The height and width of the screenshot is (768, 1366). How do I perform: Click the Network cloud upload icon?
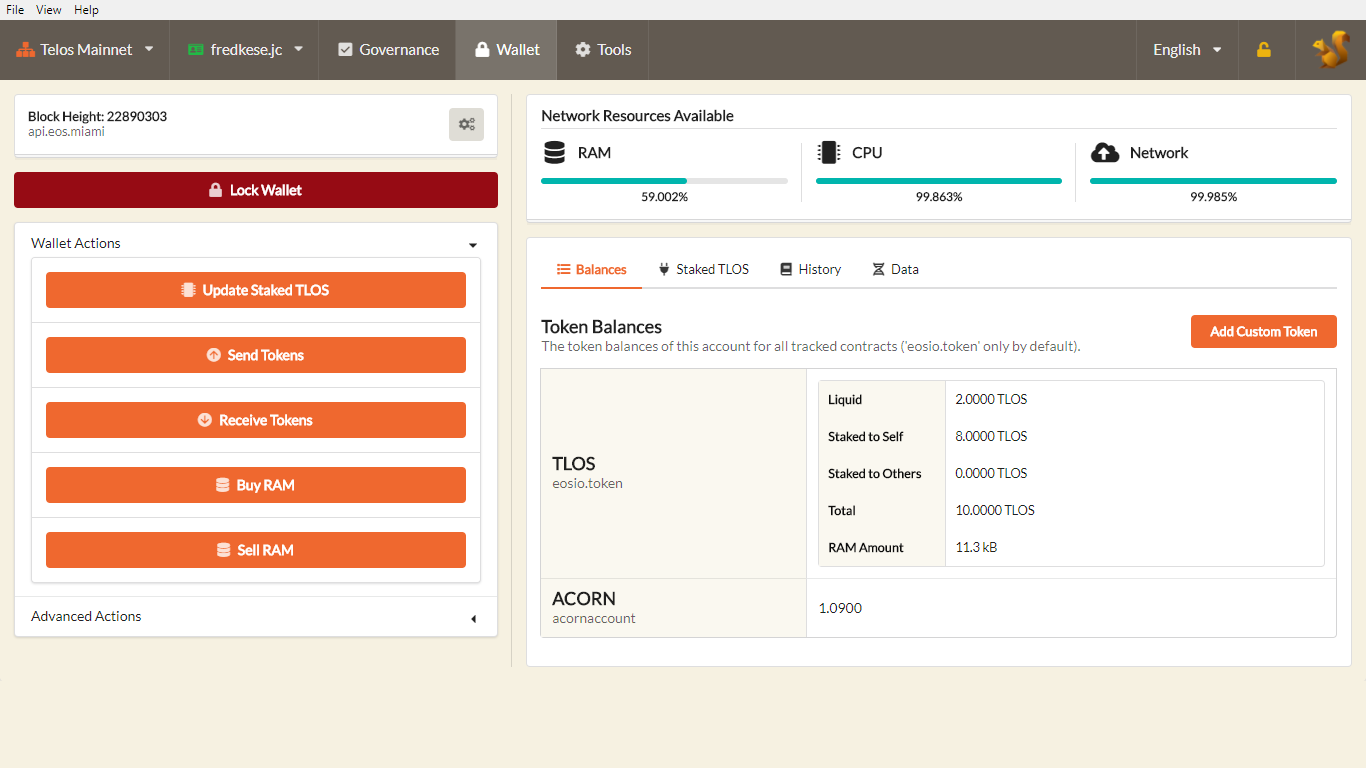(1104, 153)
